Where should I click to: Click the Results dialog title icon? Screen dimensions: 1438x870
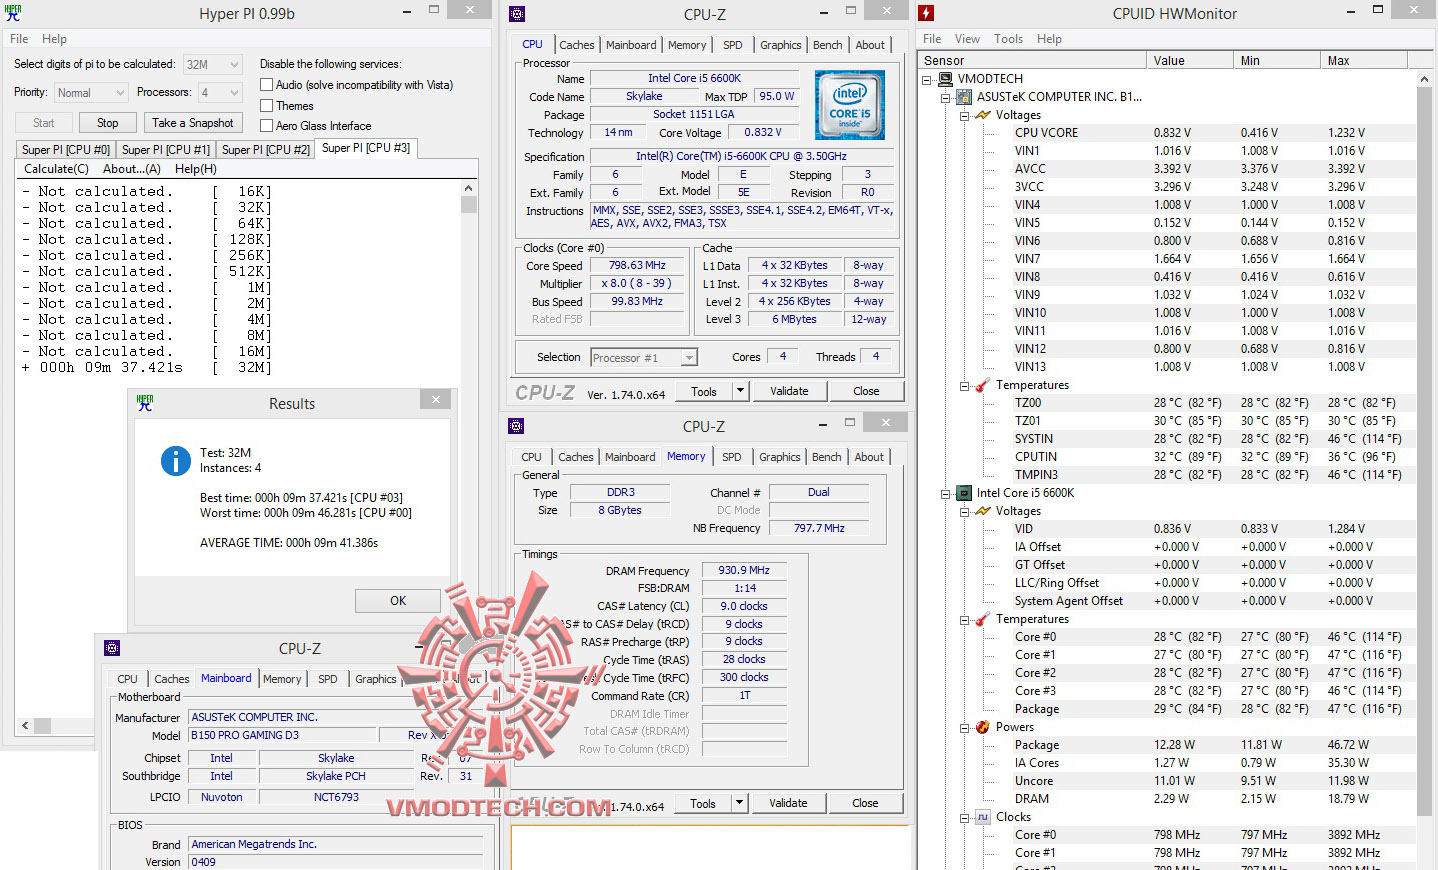coord(145,403)
